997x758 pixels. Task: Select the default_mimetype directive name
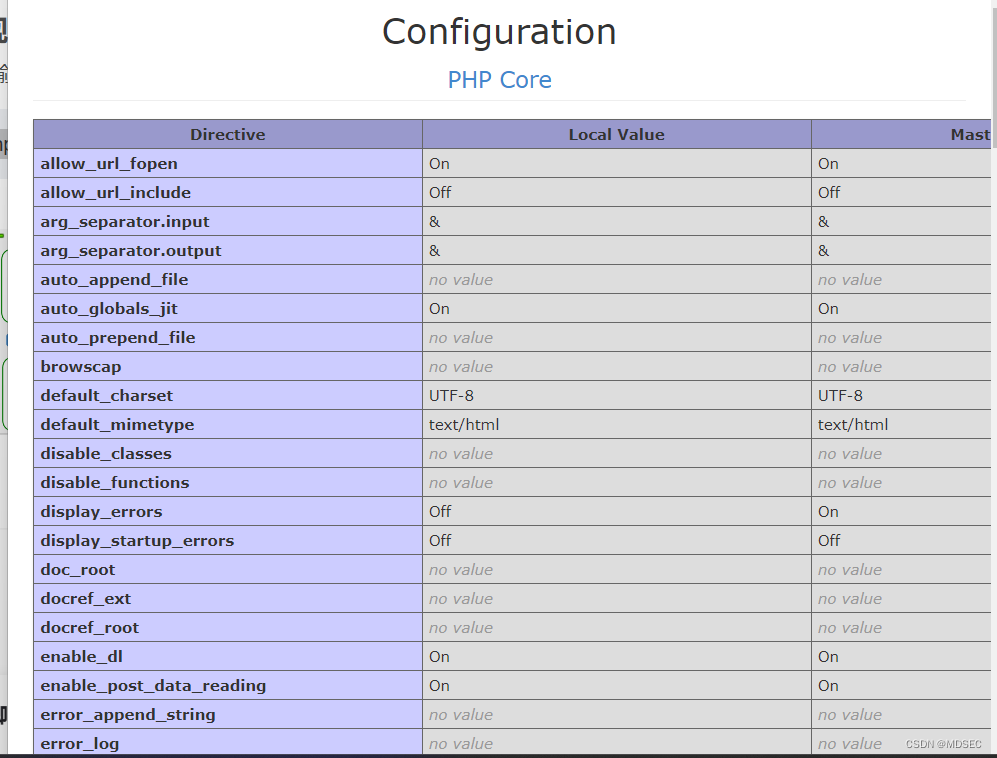[118, 425]
